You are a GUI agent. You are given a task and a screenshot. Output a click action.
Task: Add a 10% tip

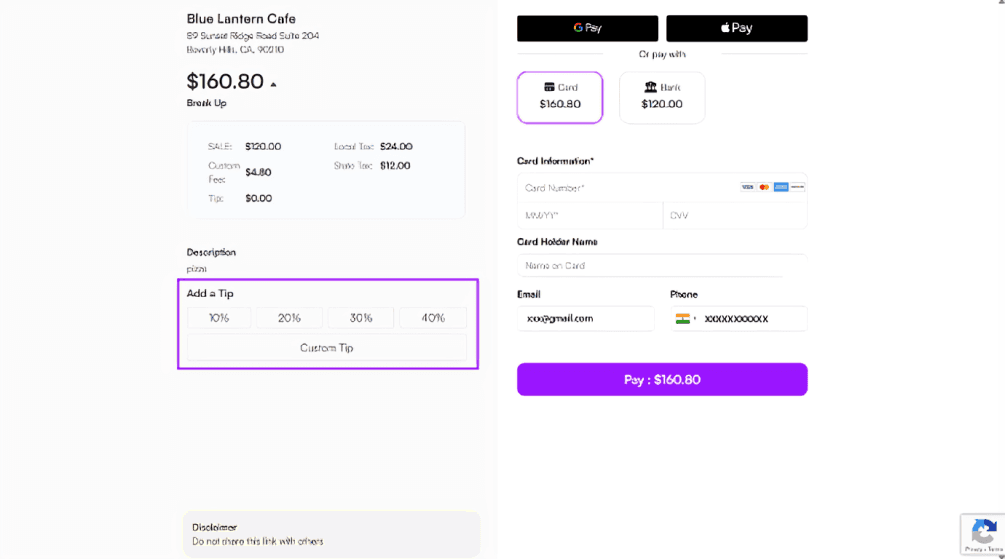pos(219,318)
